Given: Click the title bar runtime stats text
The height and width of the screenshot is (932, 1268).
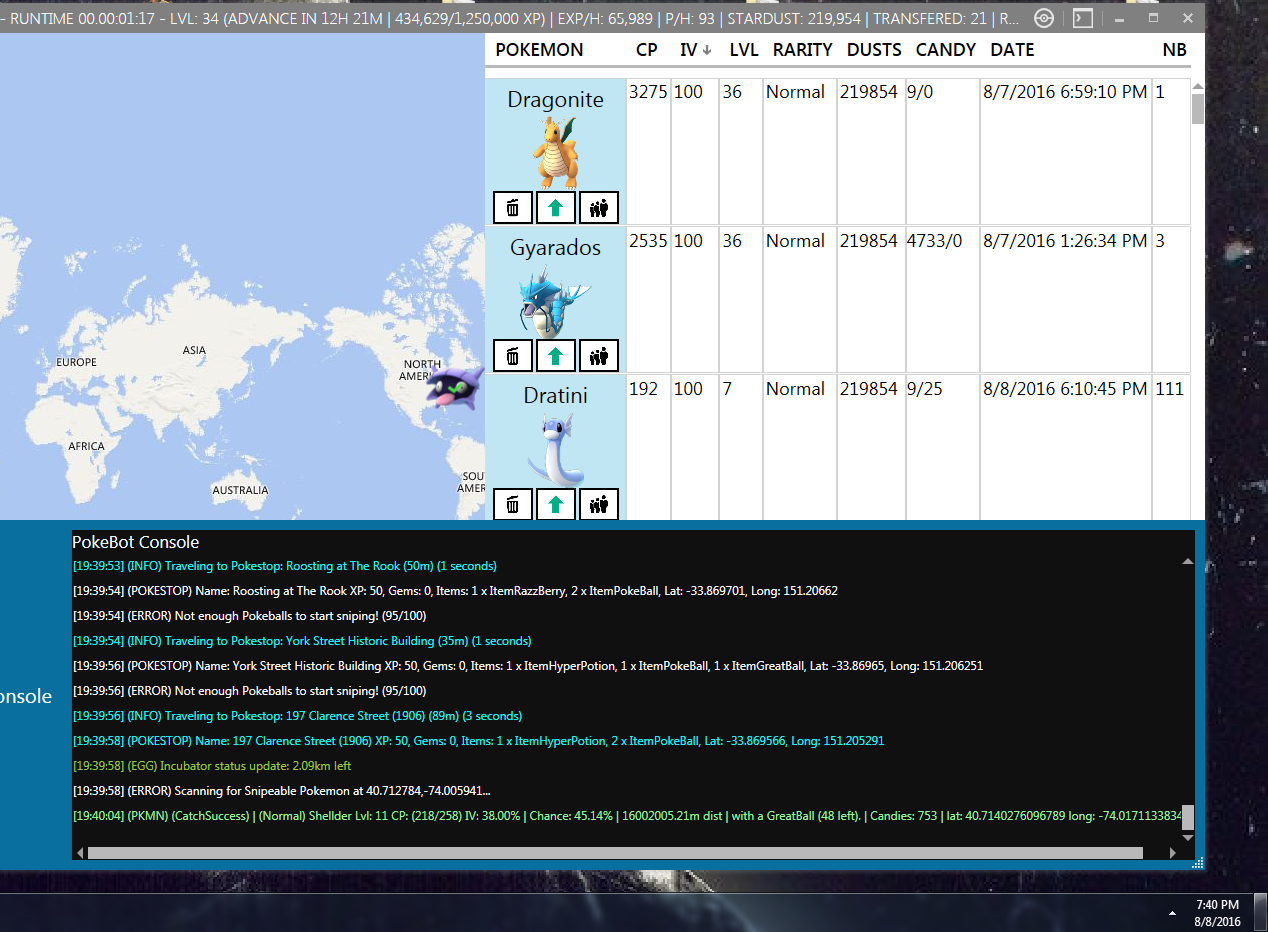Looking at the screenshot, I should tap(512, 17).
